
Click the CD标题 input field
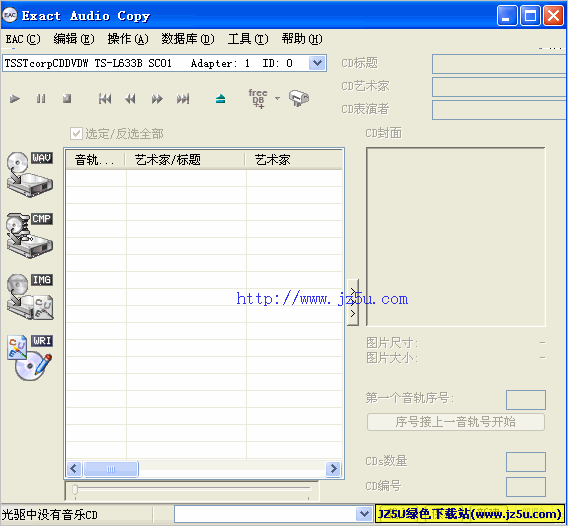(x=500, y=64)
